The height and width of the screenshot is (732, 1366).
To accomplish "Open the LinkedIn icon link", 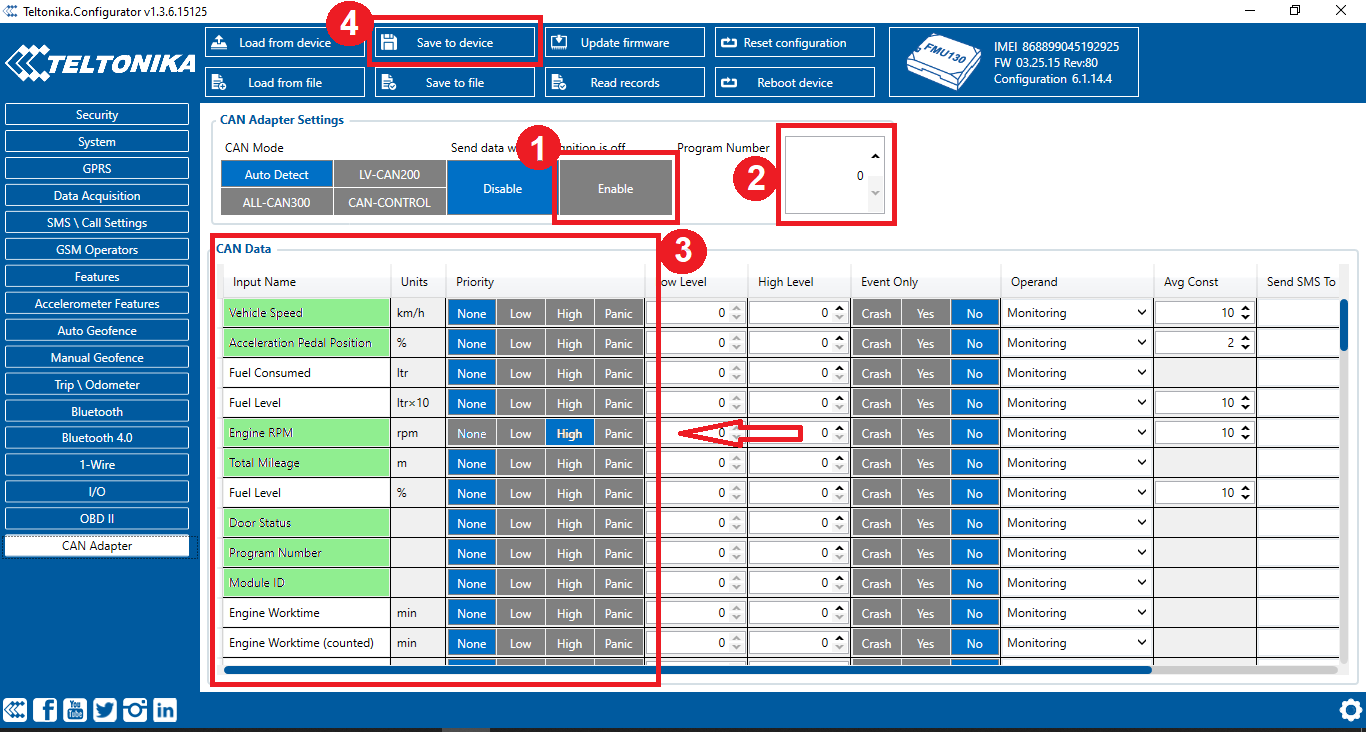I will point(165,710).
